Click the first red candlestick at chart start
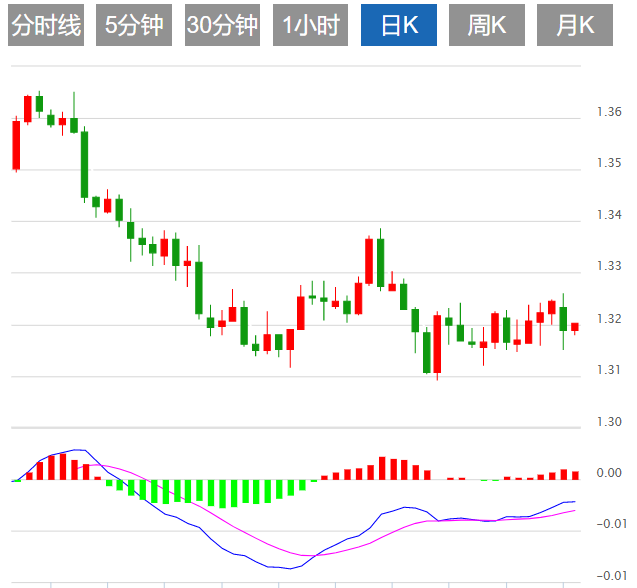 pos(16,145)
